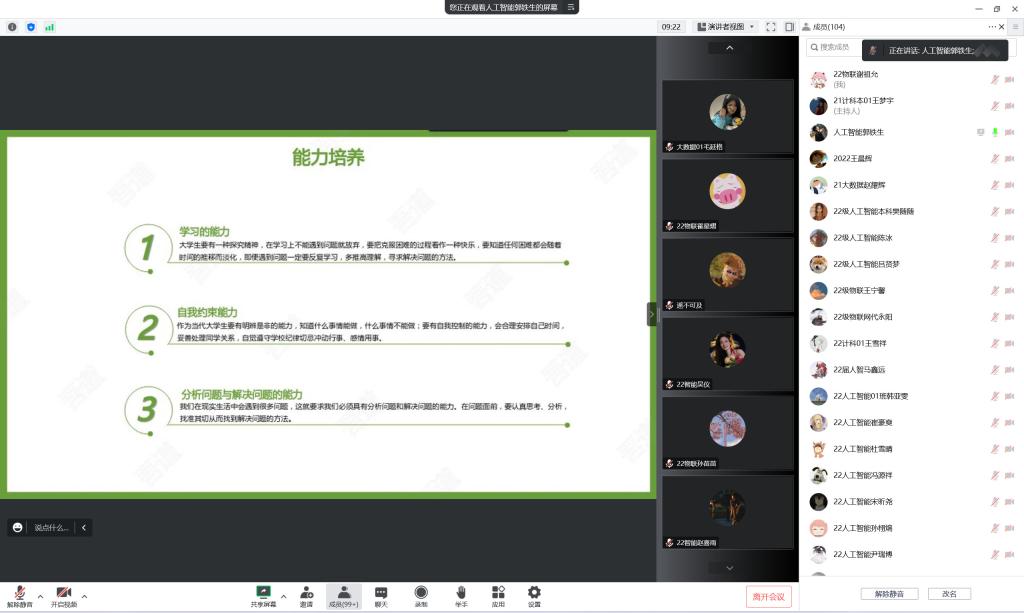Open the 邀请 invite icon

pos(306,592)
